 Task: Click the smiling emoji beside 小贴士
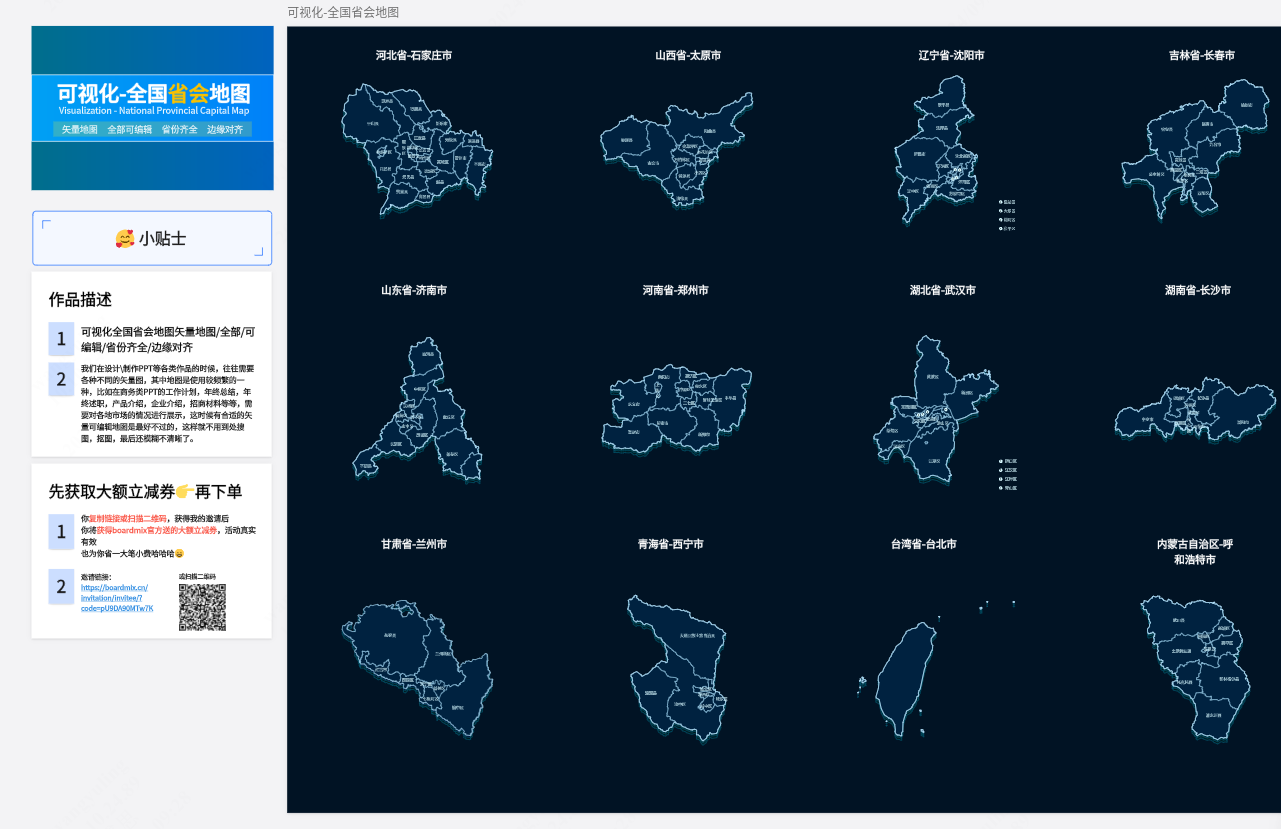click(x=125, y=238)
